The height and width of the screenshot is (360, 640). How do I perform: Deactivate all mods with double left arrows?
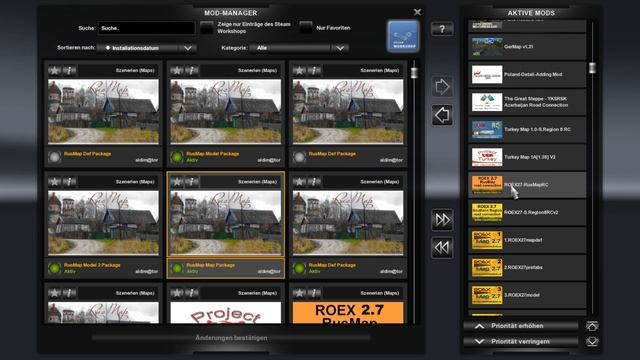[442, 248]
